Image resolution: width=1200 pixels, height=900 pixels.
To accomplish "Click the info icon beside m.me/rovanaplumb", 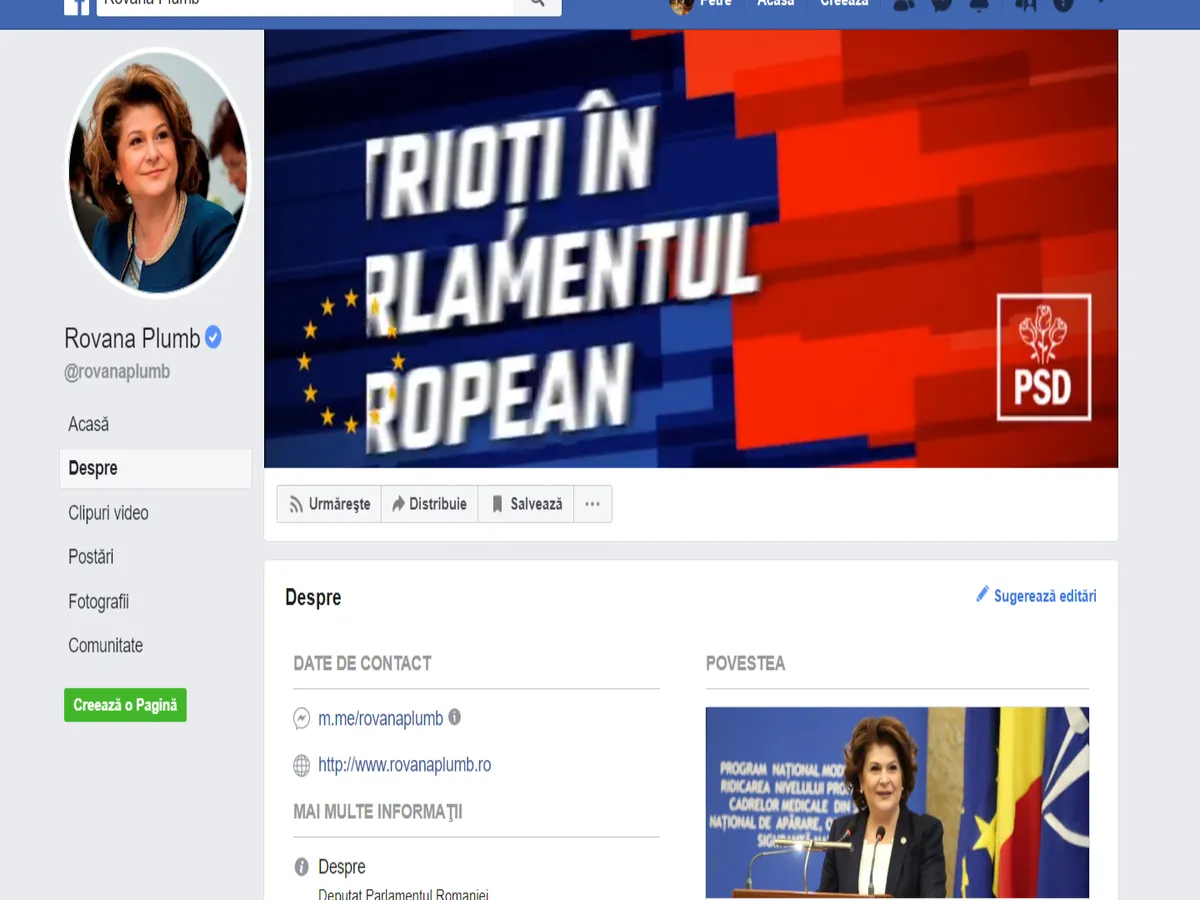I will pyautogui.click(x=454, y=717).
